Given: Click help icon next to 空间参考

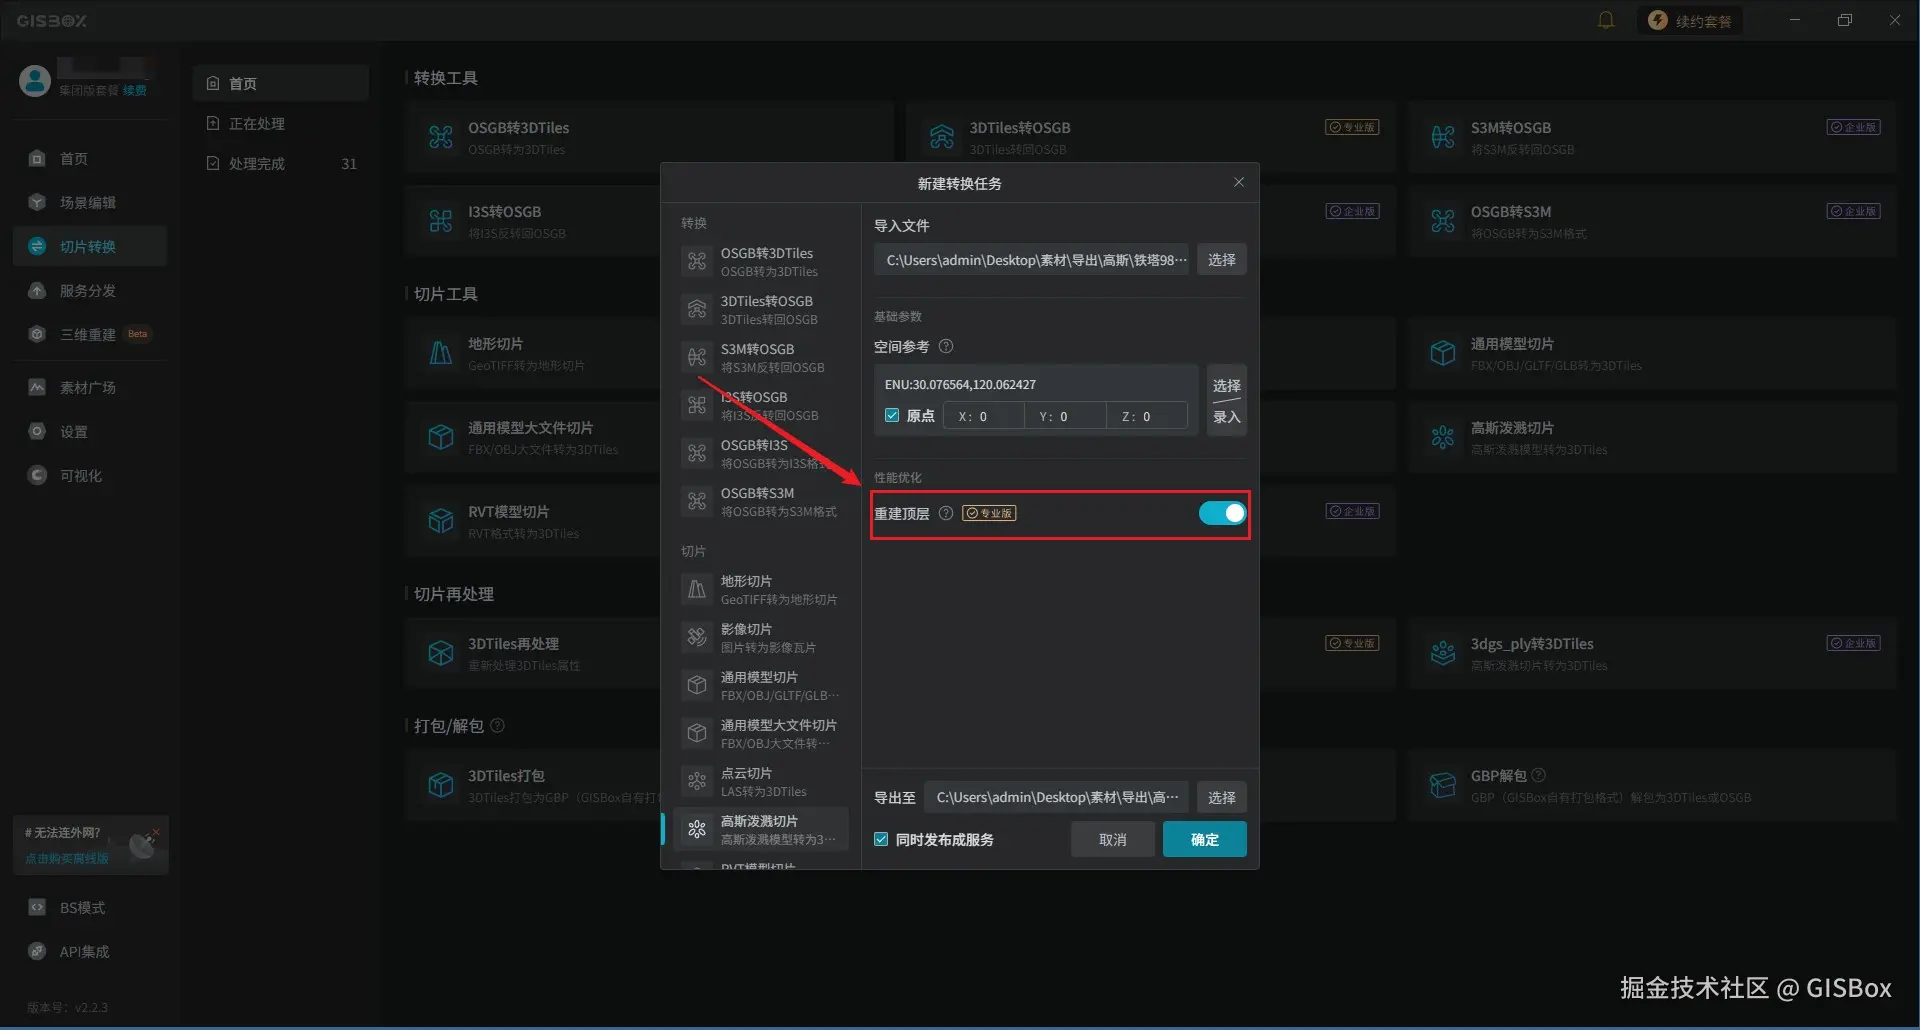Looking at the screenshot, I should [x=946, y=346].
